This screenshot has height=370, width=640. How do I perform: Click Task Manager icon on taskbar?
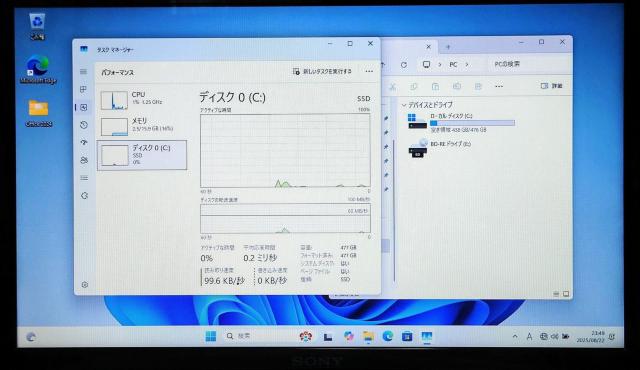point(427,336)
